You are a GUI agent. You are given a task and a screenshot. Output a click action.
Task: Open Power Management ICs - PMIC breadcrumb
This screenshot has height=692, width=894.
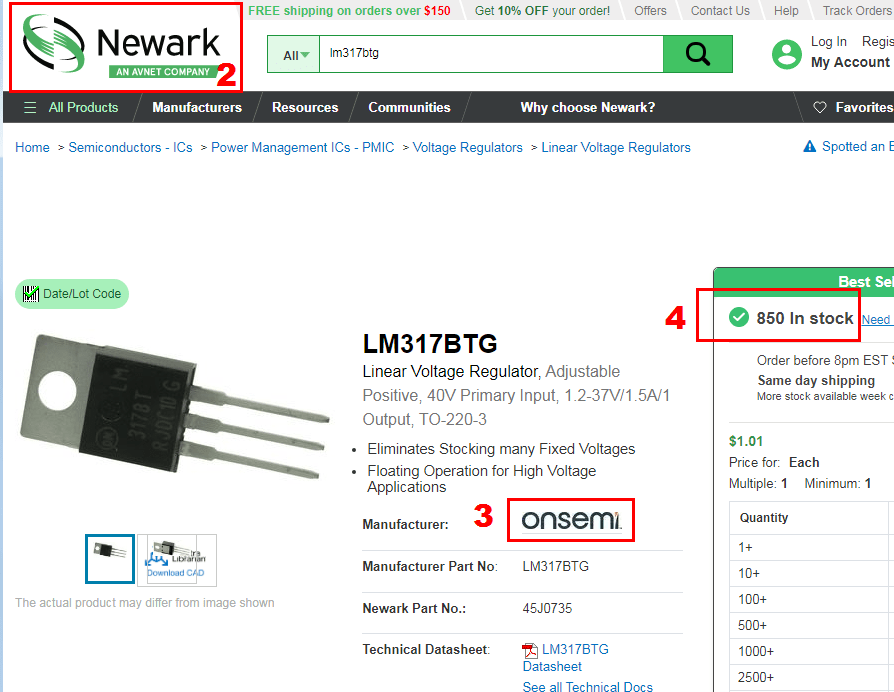(302, 148)
